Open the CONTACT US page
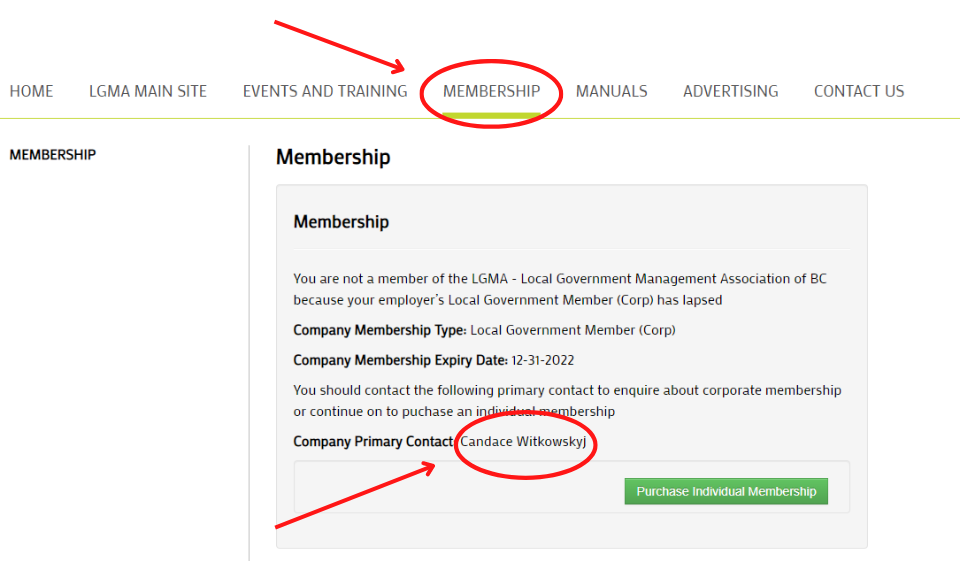This screenshot has width=960, height=565. 858,91
